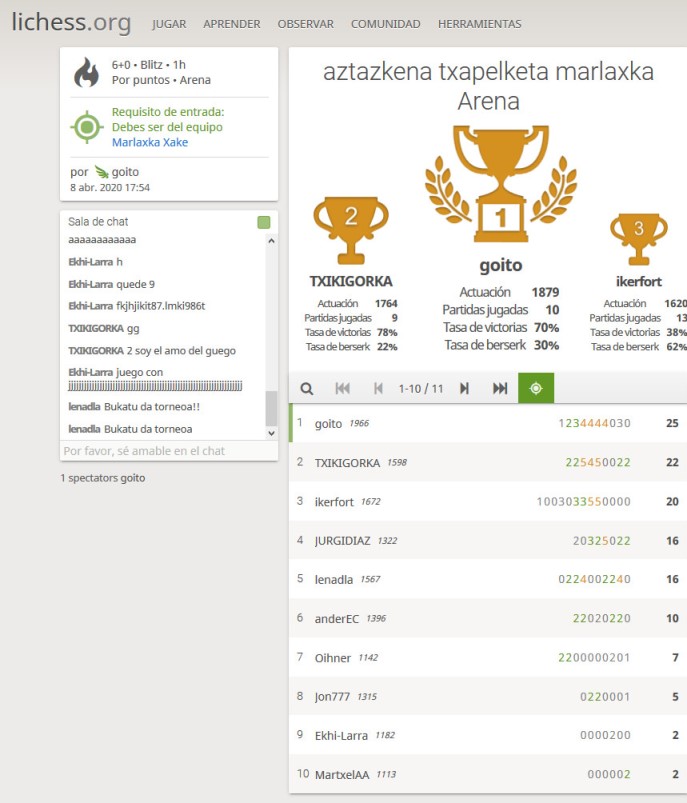Open the APRENDER menu
Screen dimensions: 687x803
coord(231,24)
